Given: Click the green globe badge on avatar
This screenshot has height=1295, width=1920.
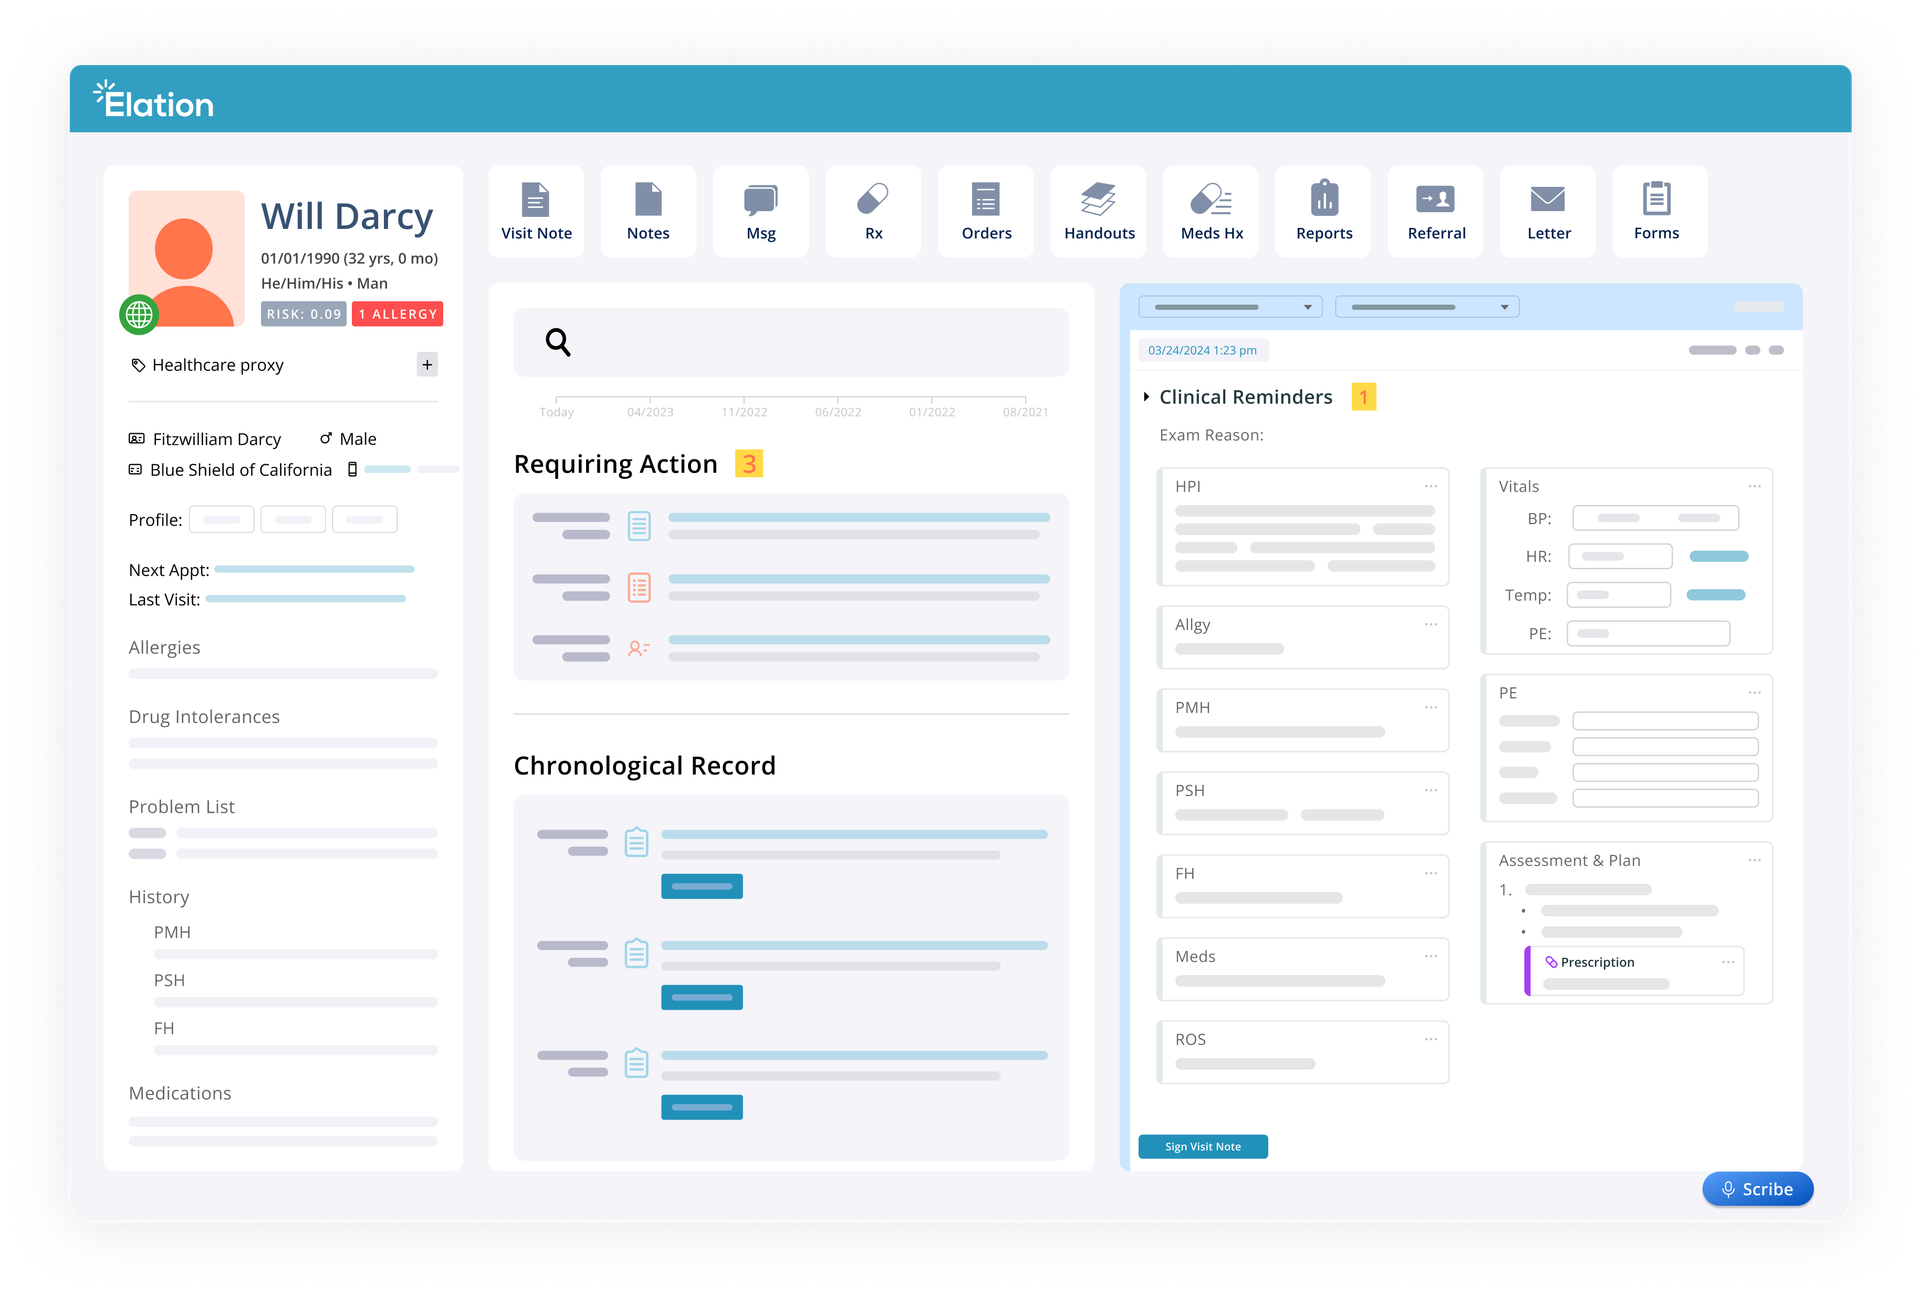Looking at the screenshot, I should point(139,315).
